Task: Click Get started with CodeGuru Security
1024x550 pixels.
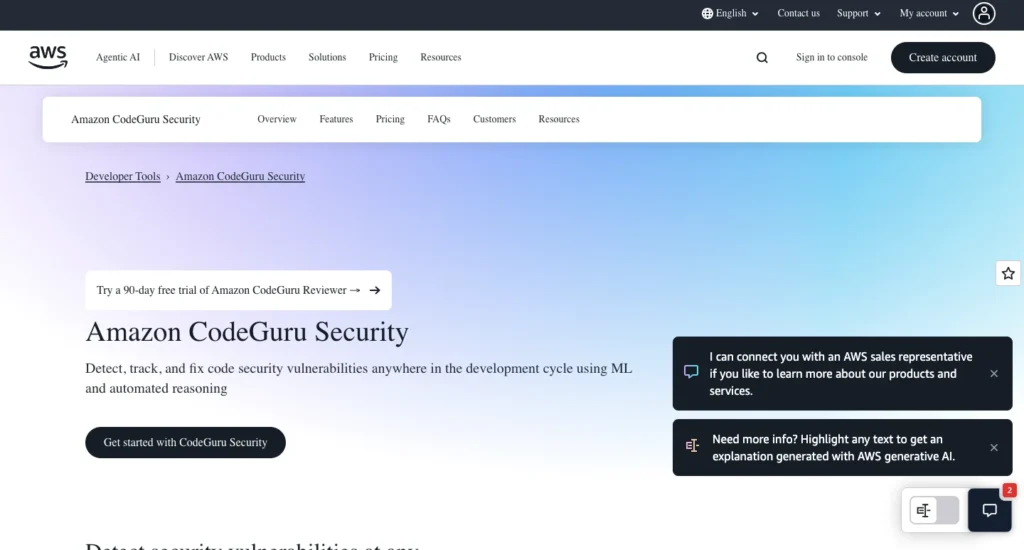Action: click(x=185, y=442)
